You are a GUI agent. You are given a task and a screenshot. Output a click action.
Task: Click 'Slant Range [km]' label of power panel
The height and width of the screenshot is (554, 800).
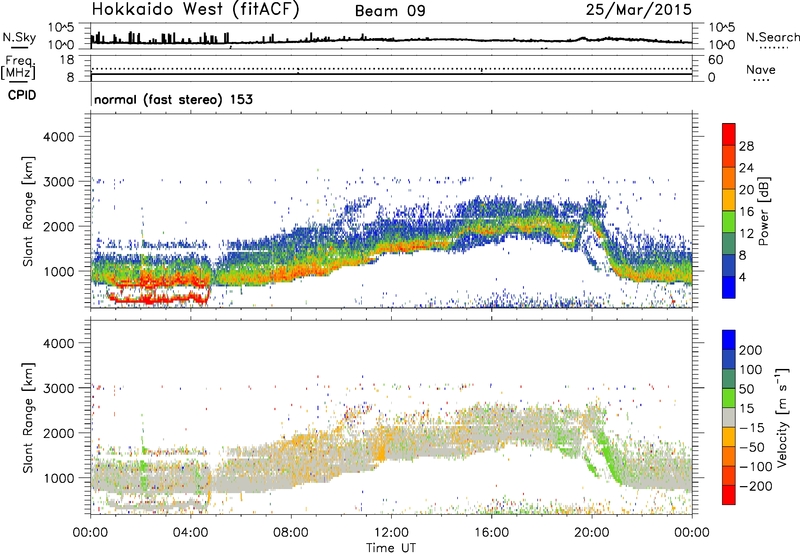coord(29,211)
